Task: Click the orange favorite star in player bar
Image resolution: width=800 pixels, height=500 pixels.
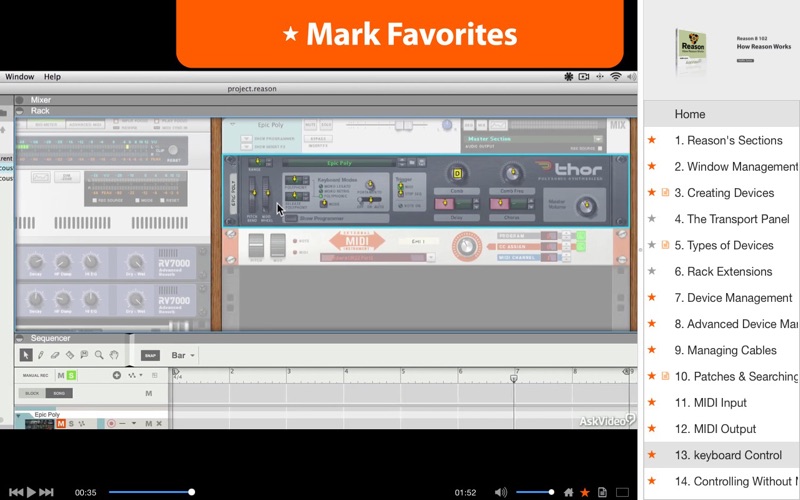Action: (585, 492)
